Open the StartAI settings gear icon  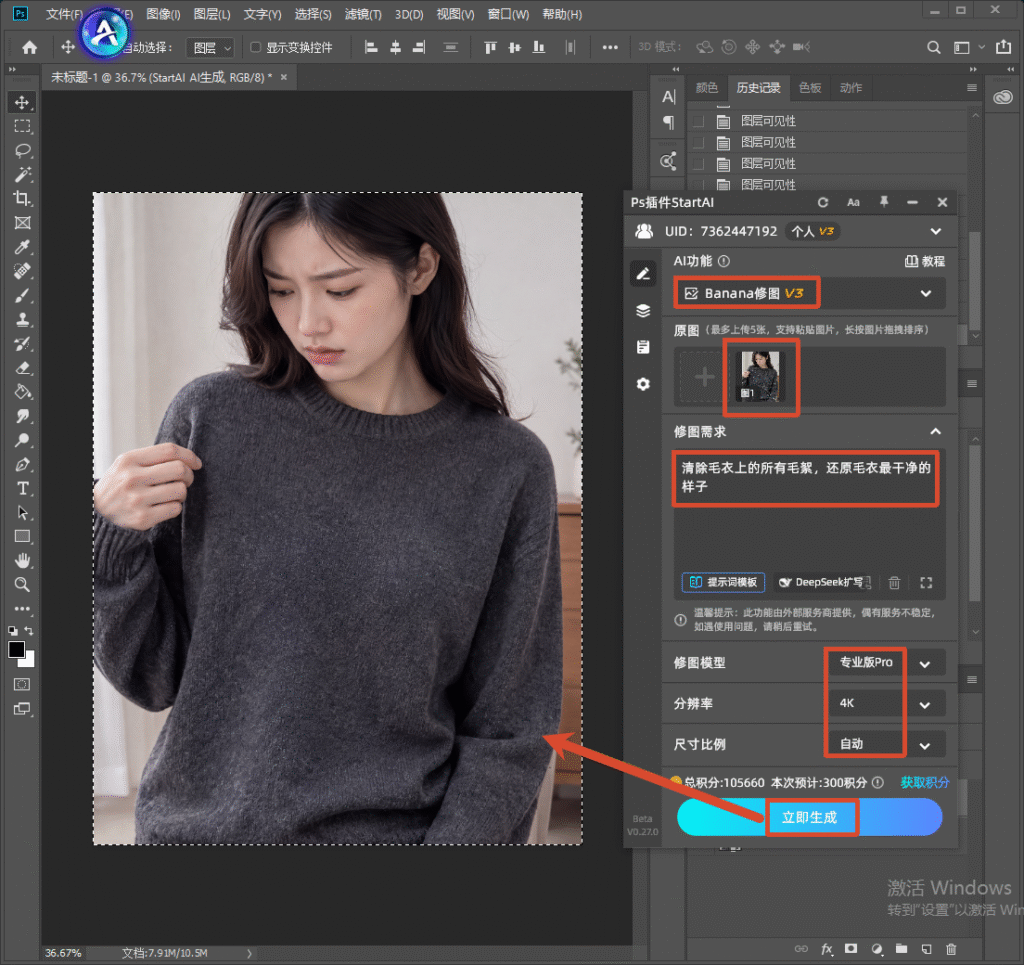click(643, 384)
